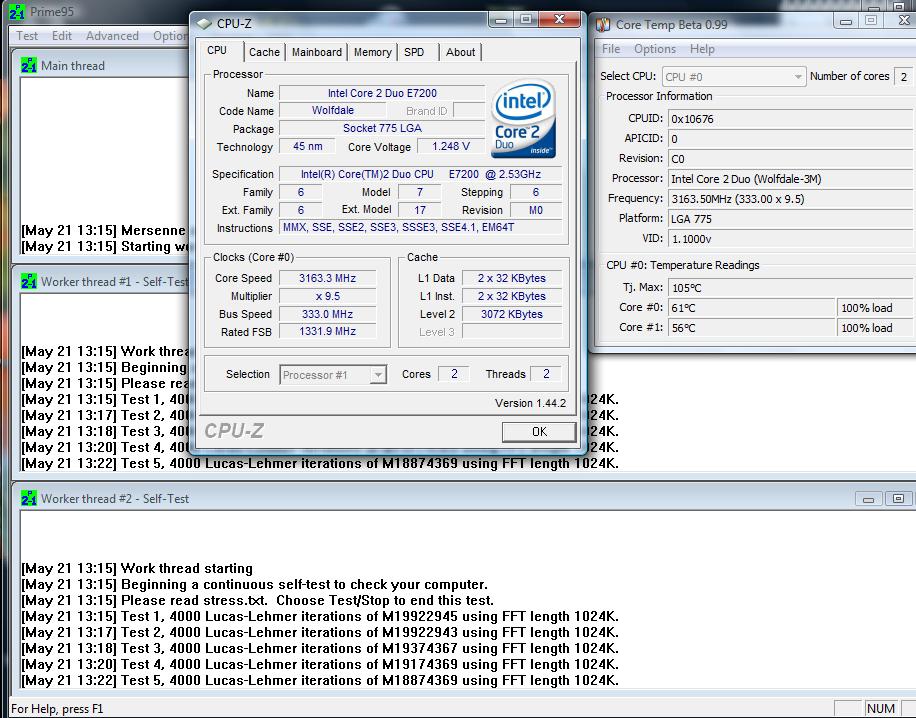
Task: Click the Test 5 log line in Worker thread #2
Action: [320, 681]
